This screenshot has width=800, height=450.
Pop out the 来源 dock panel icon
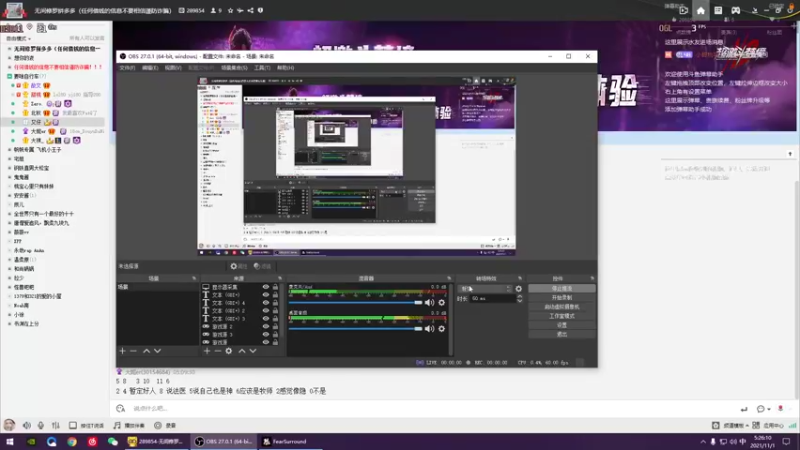coord(280,279)
